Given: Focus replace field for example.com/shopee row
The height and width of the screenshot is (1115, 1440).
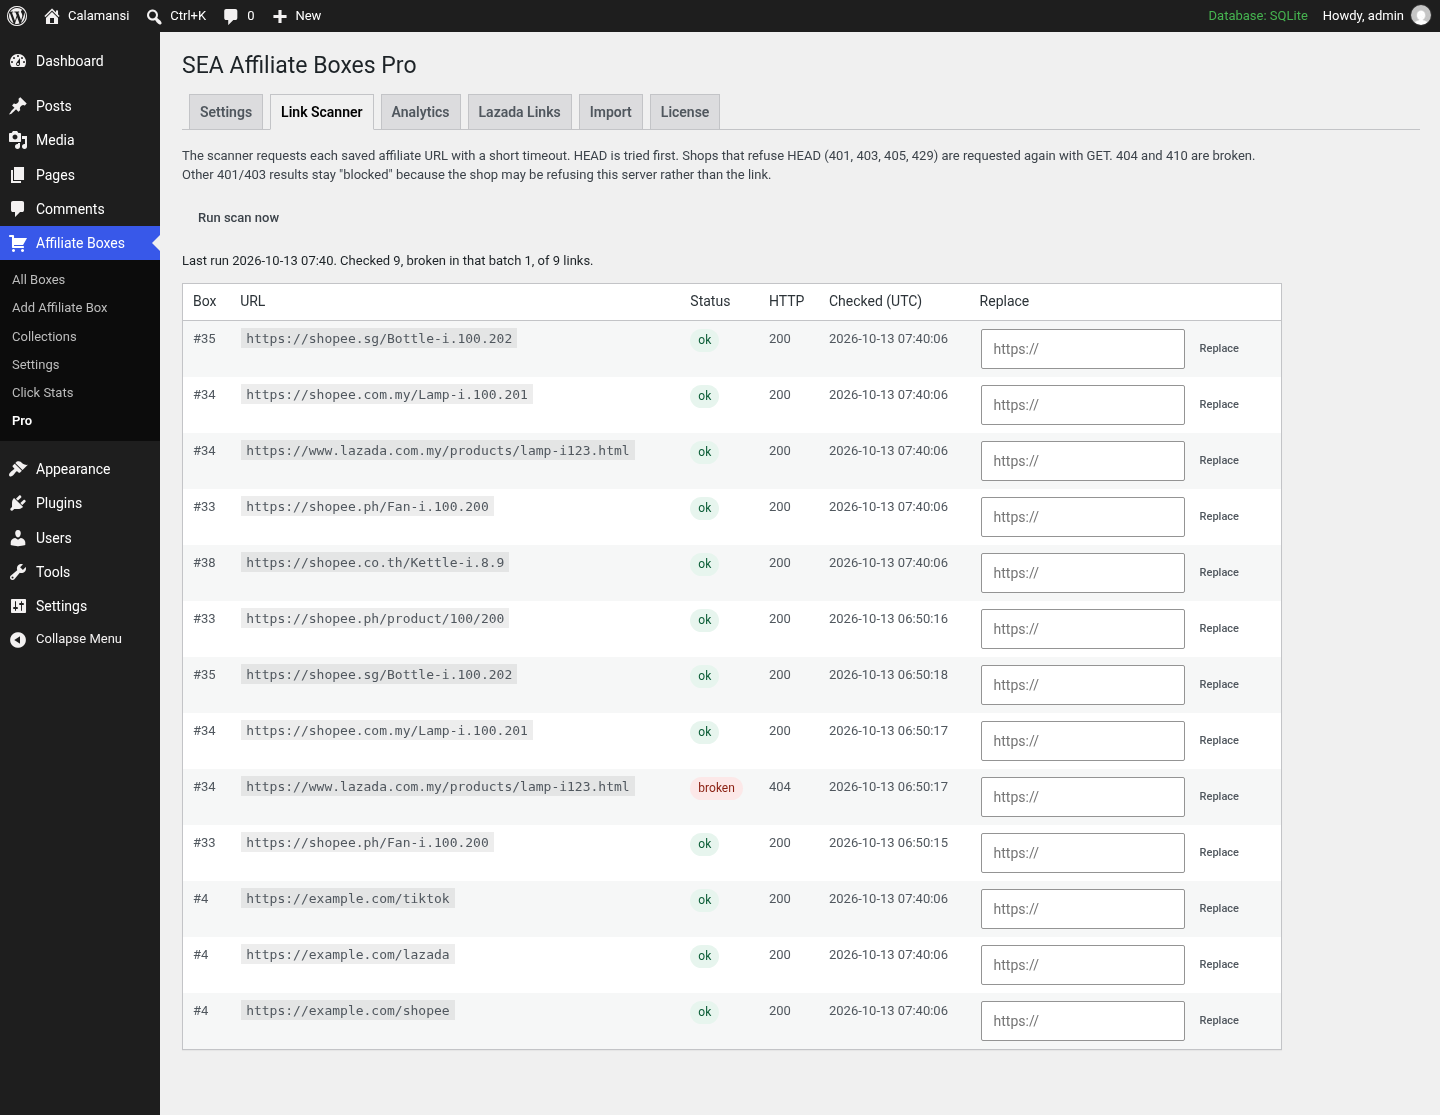Looking at the screenshot, I should pos(1083,1021).
